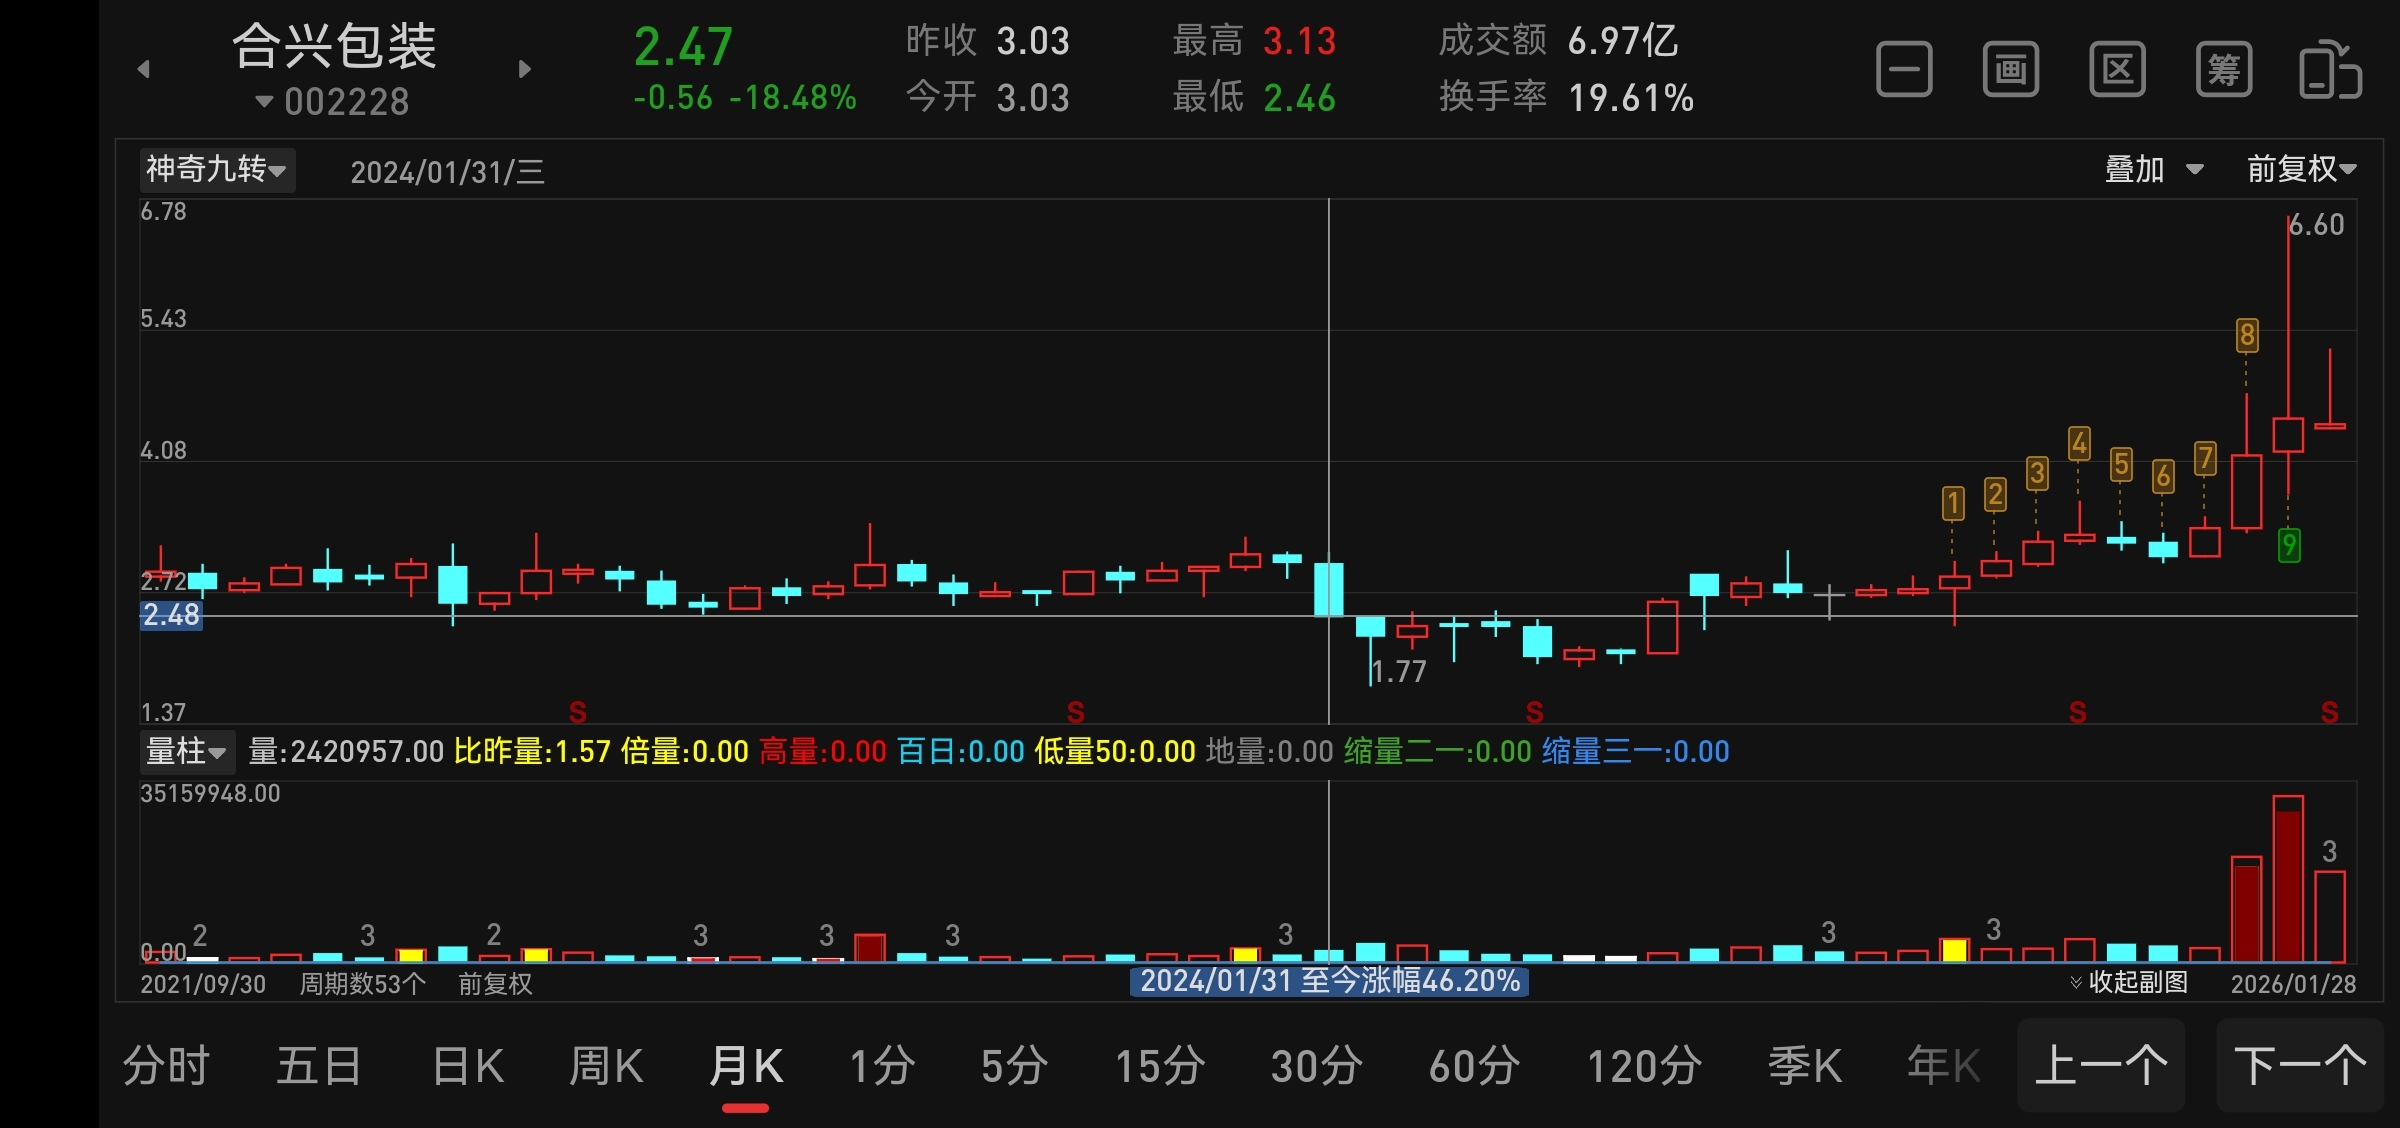Collapse sub-chart via 收起副图
Image resolution: width=2400 pixels, height=1128 pixels.
[x=2129, y=982]
